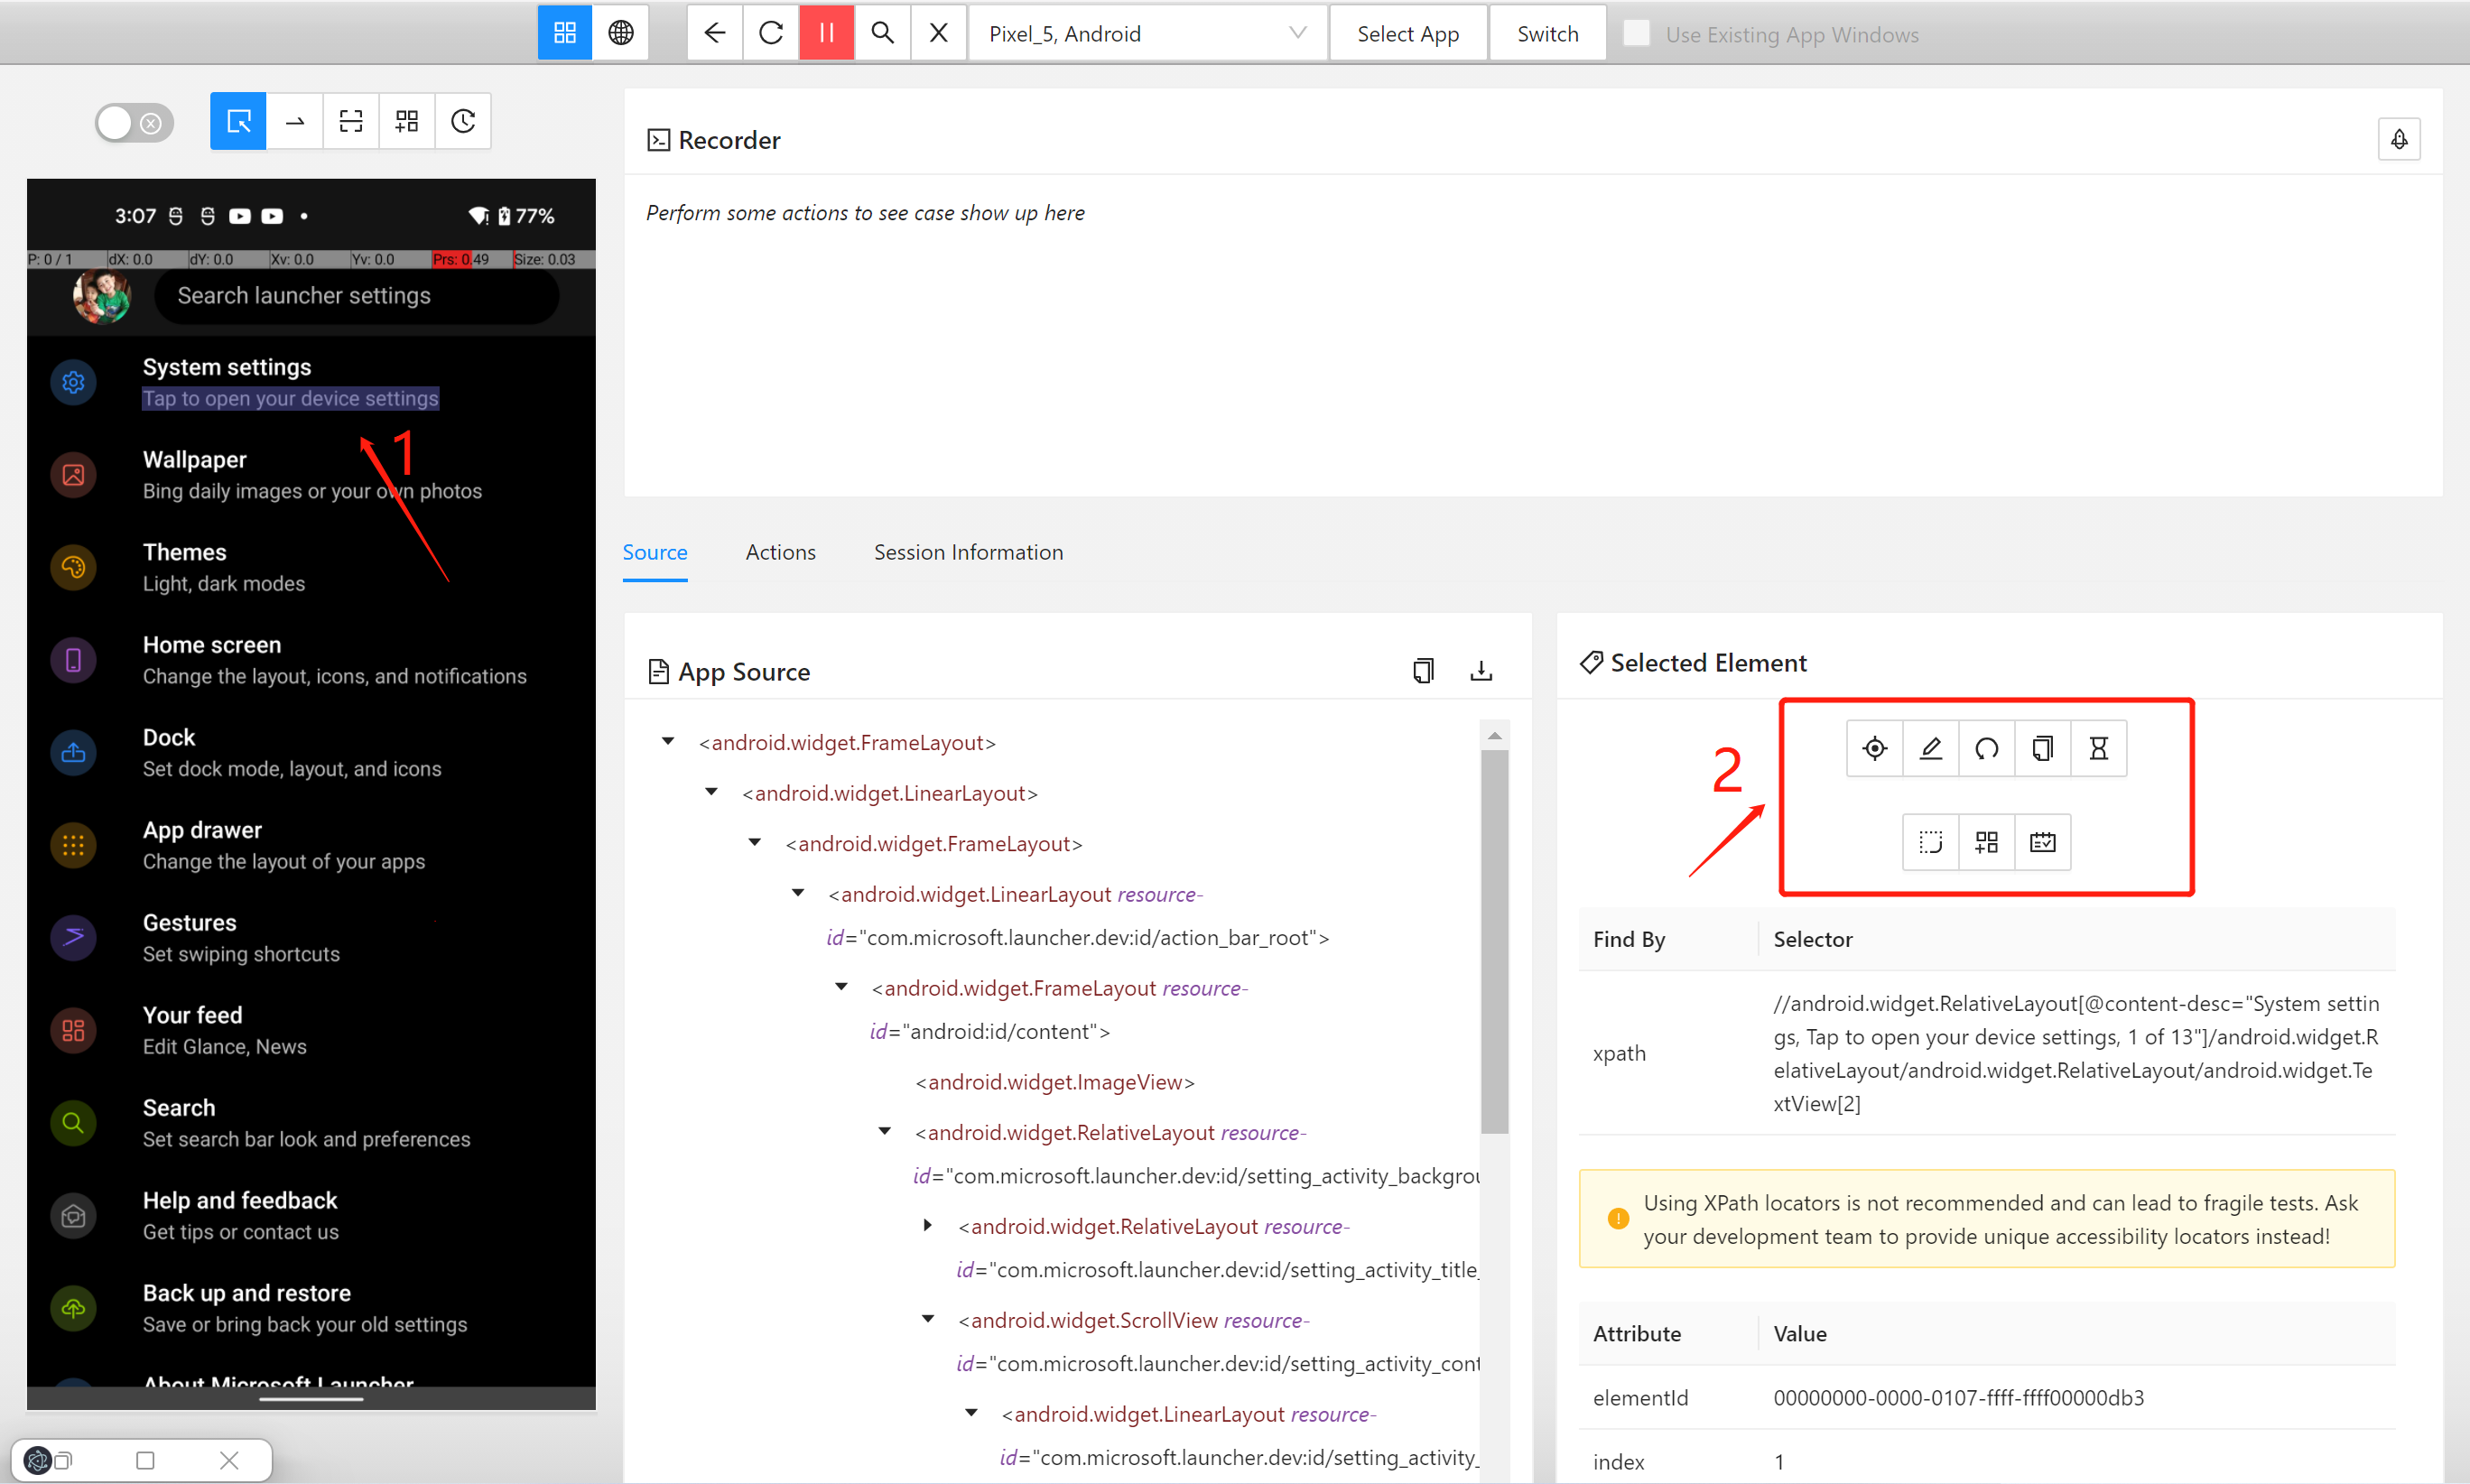2470x1484 pixels.
Task: Open the search for element magnifier
Action: tap(882, 33)
